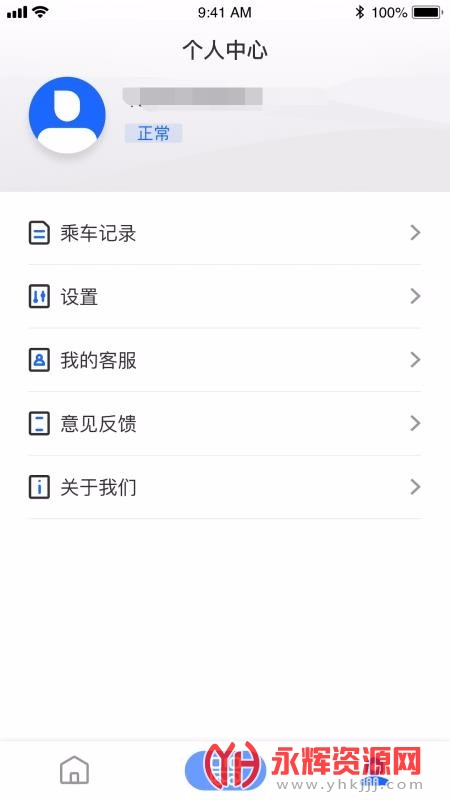Tap the ride records document icon
Image resolution: width=450 pixels, height=800 pixels.
point(39,233)
